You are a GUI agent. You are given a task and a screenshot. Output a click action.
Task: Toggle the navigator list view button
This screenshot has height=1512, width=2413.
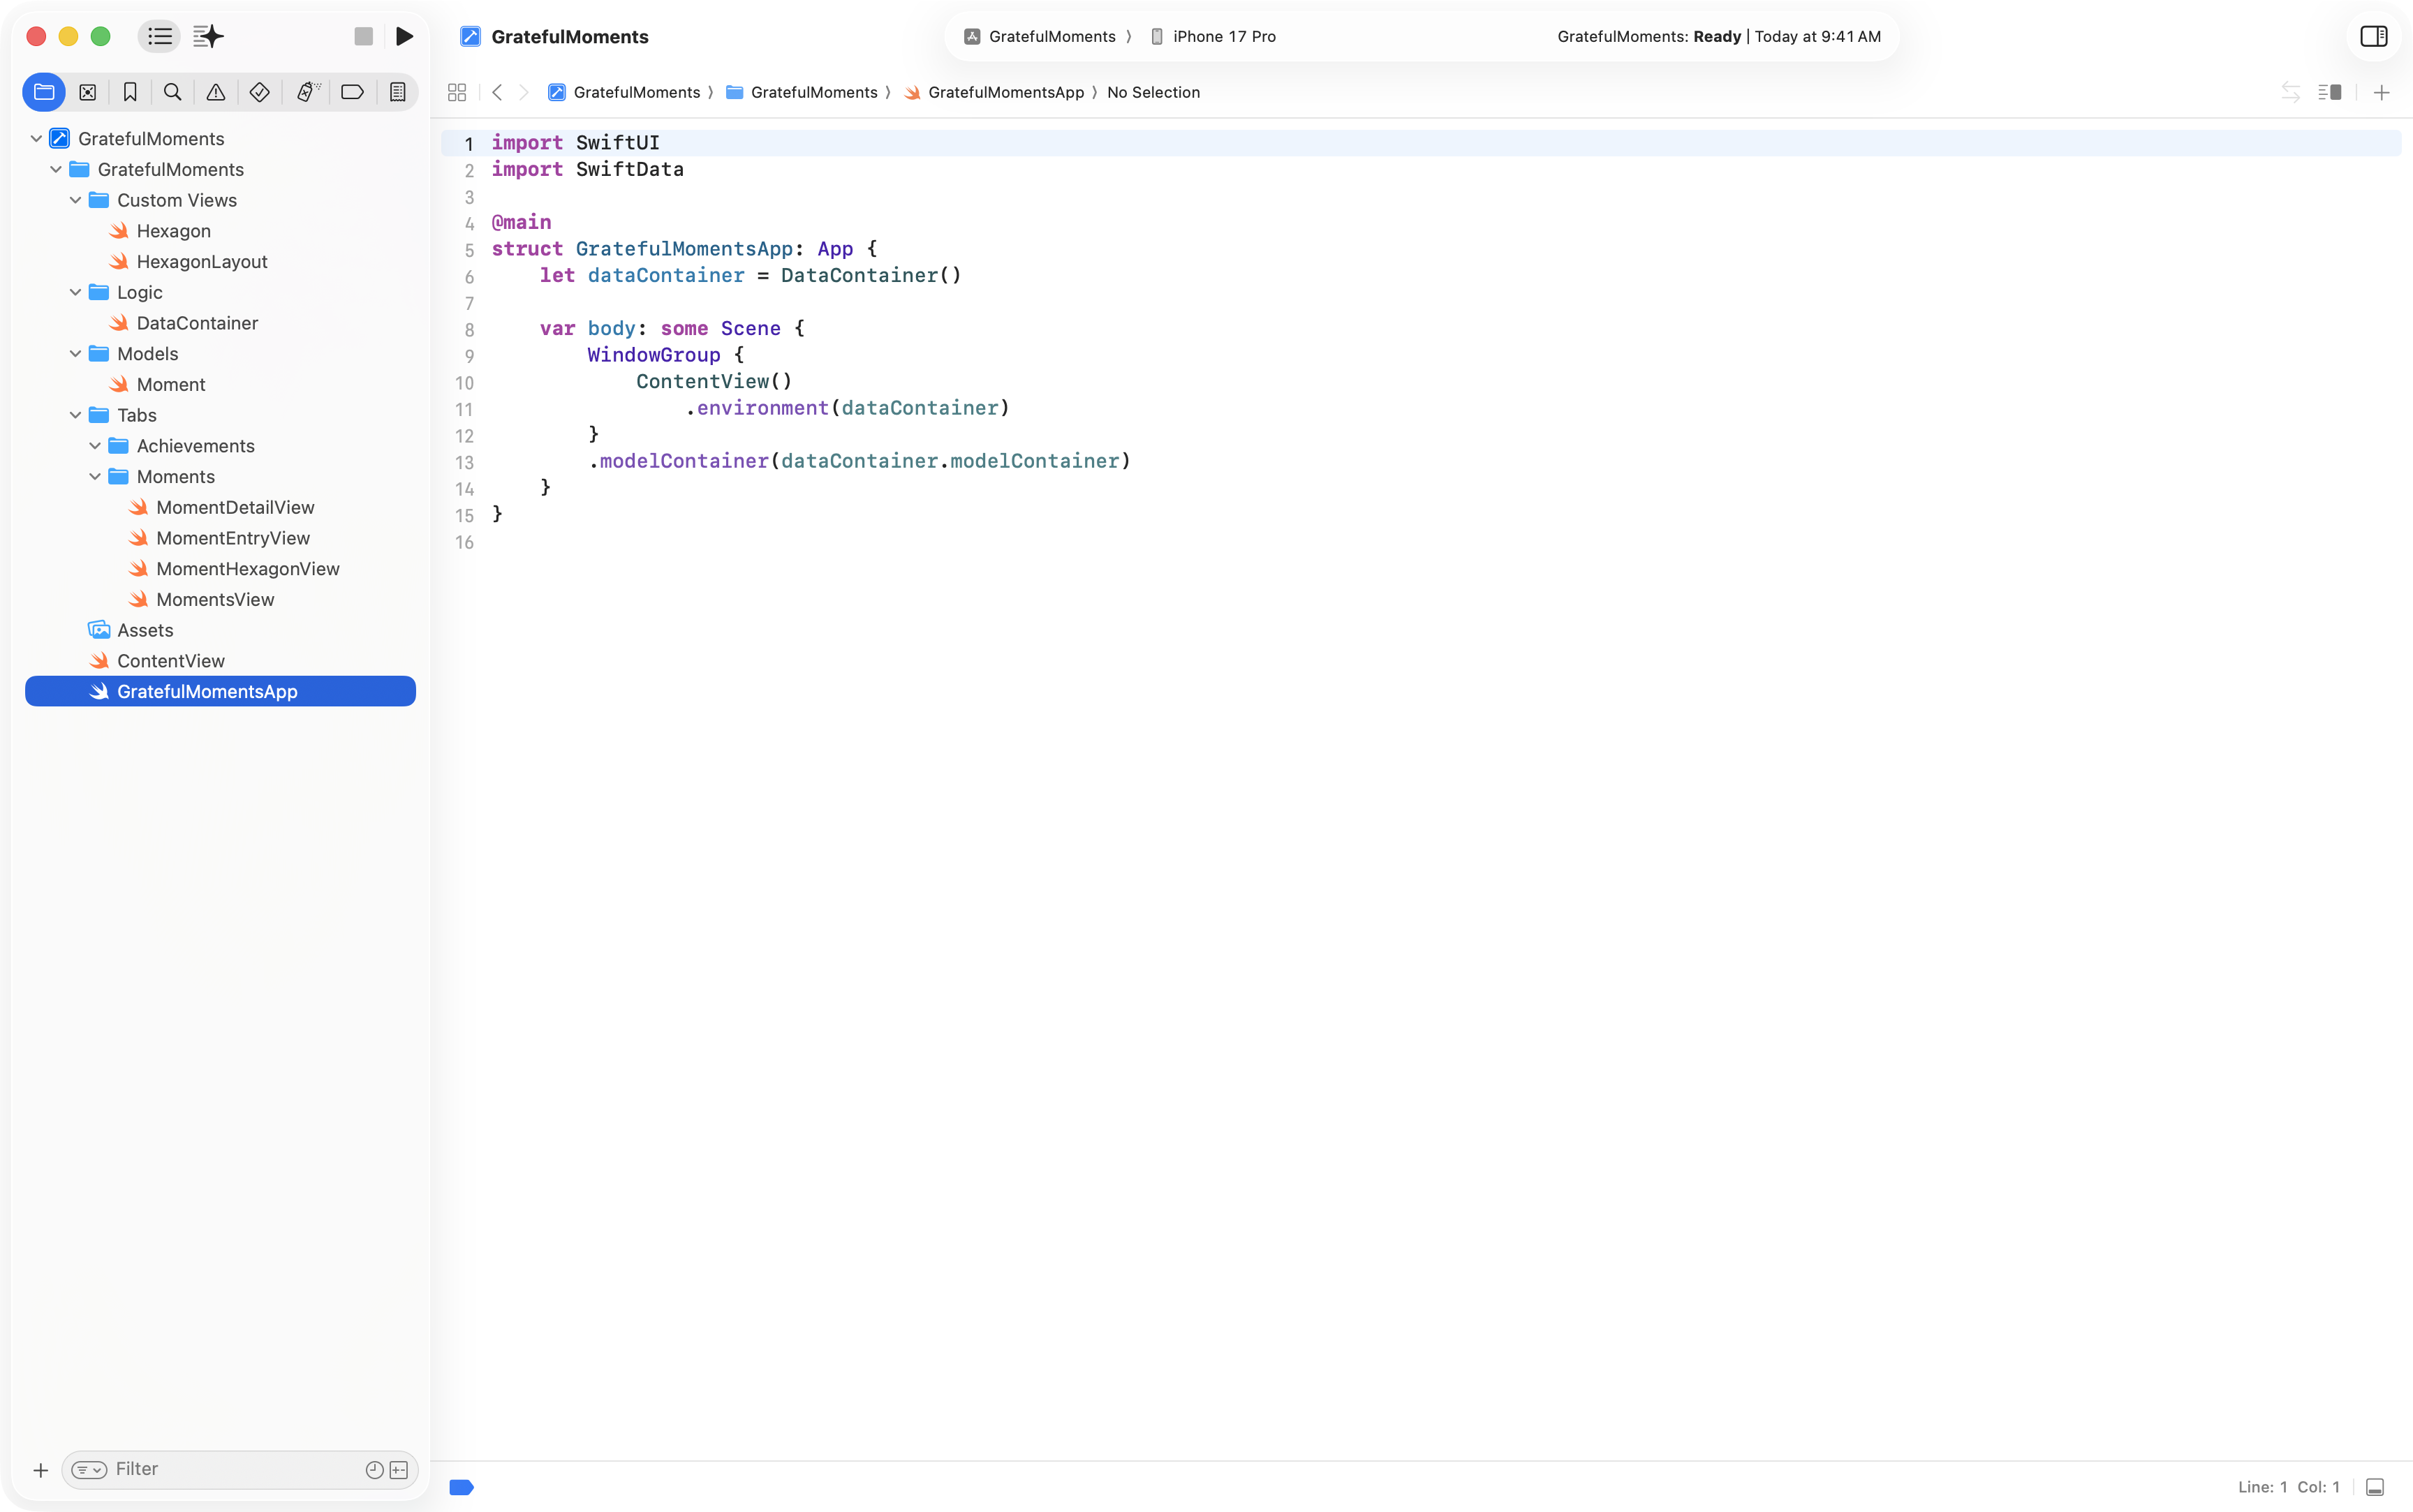pyautogui.click(x=160, y=37)
